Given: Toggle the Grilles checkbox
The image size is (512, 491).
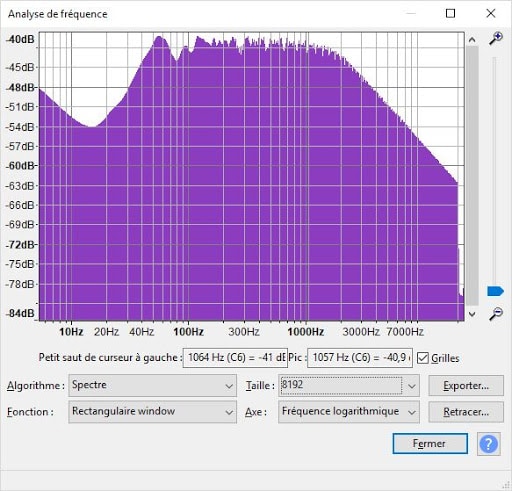Looking at the screenshot, I should (423, 358).
